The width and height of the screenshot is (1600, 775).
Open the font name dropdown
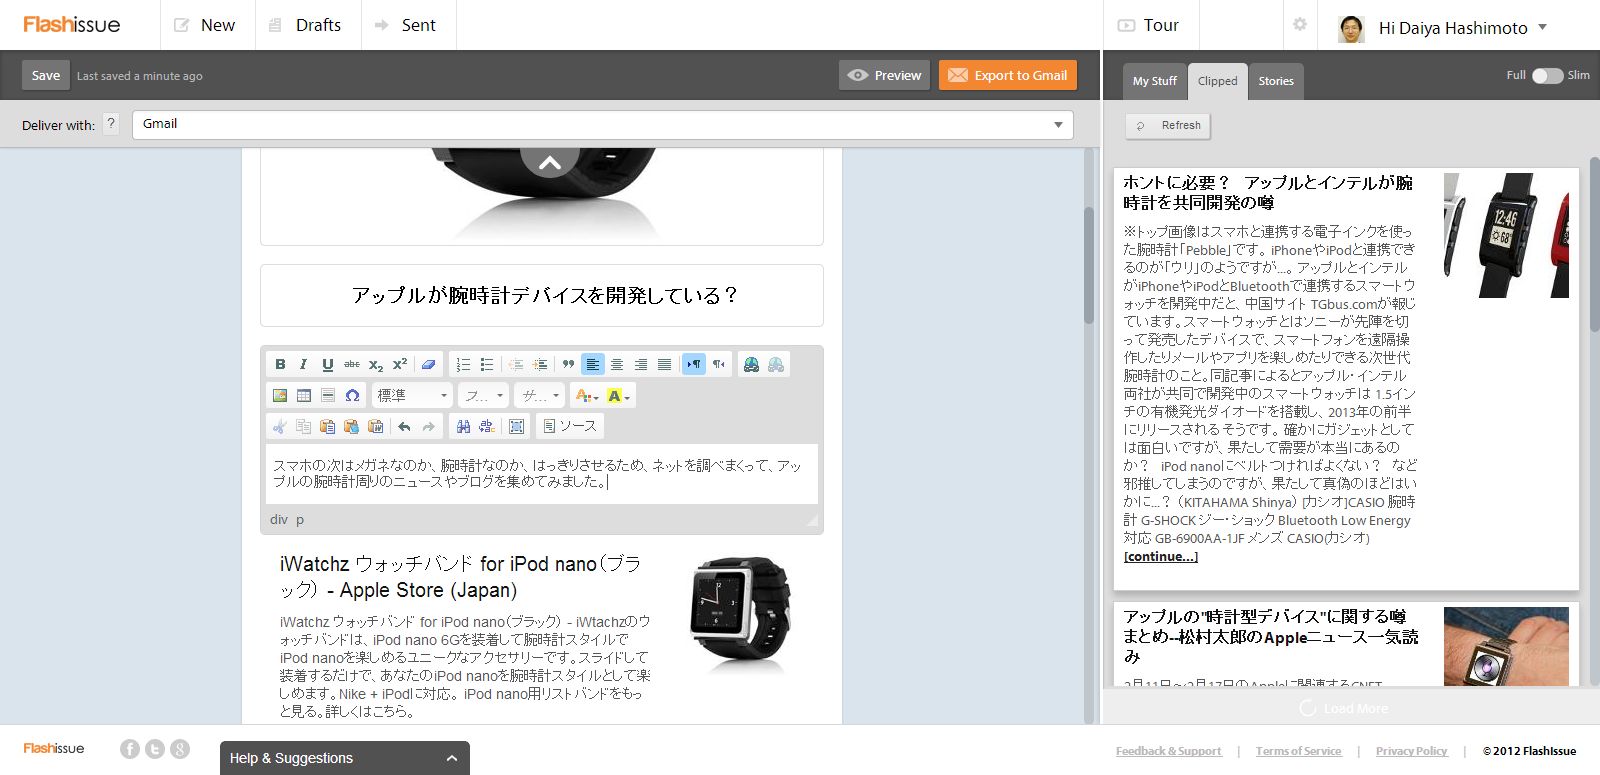coord(484,395)
